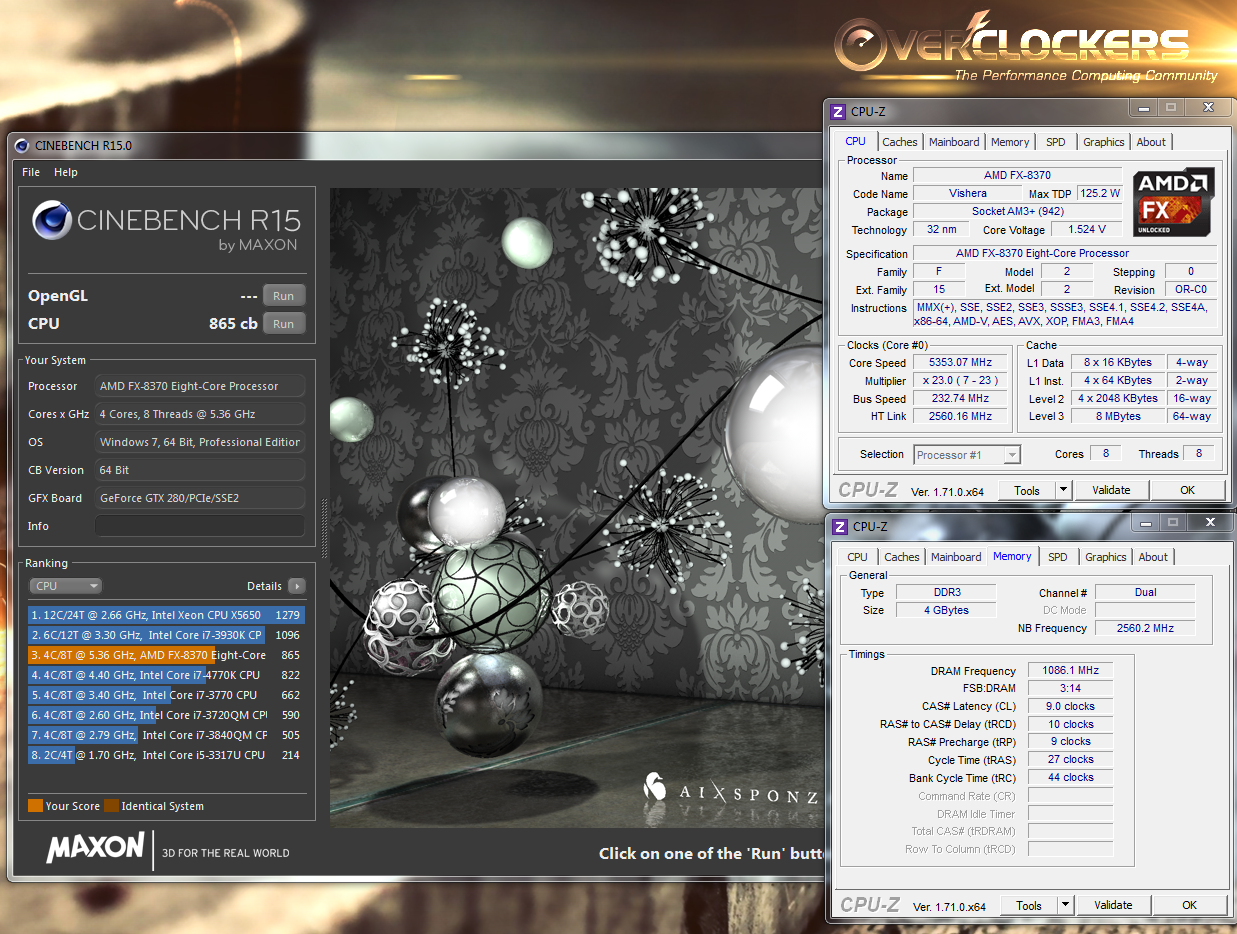Open Tools dropdown arrow in upper CPU-Z
The height and width of the screenshot is (934, 1237).
pyautogui.click(x=1063, y=490)
